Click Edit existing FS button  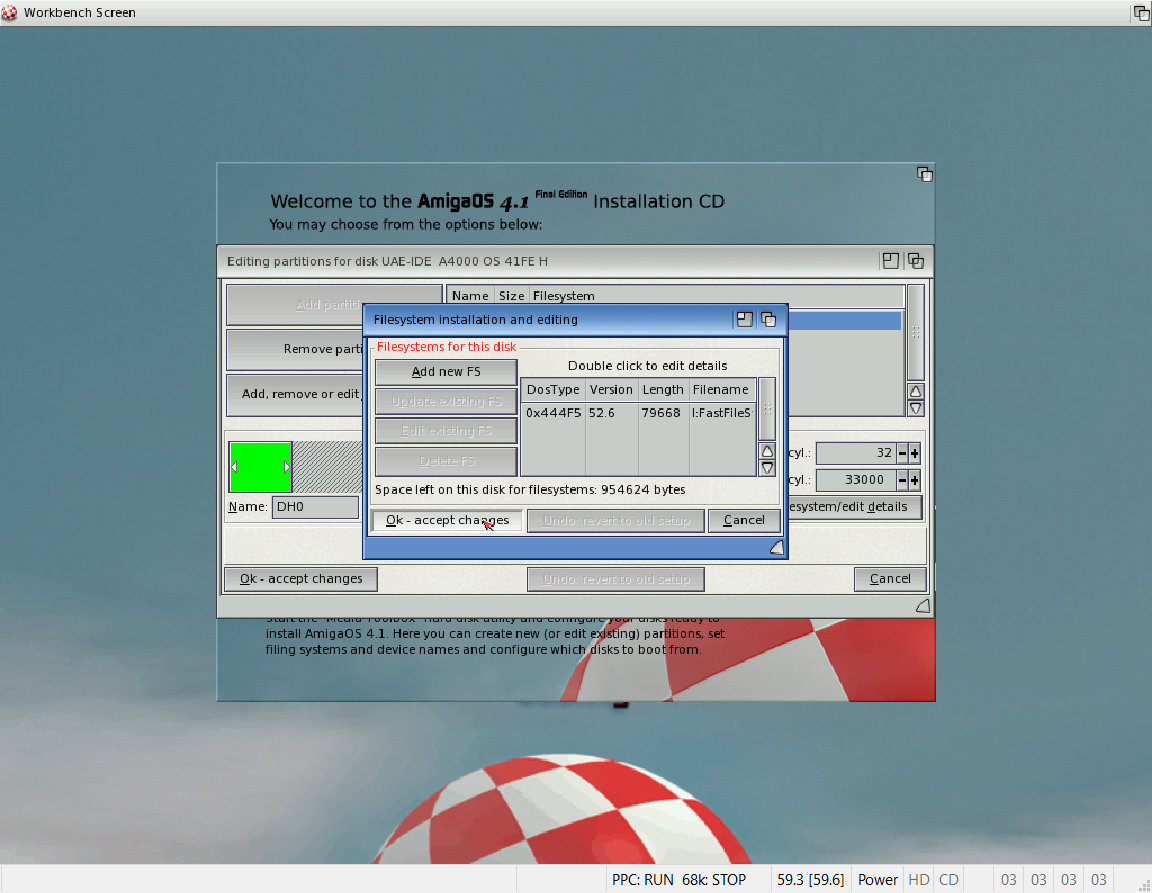tap(446, 431)
